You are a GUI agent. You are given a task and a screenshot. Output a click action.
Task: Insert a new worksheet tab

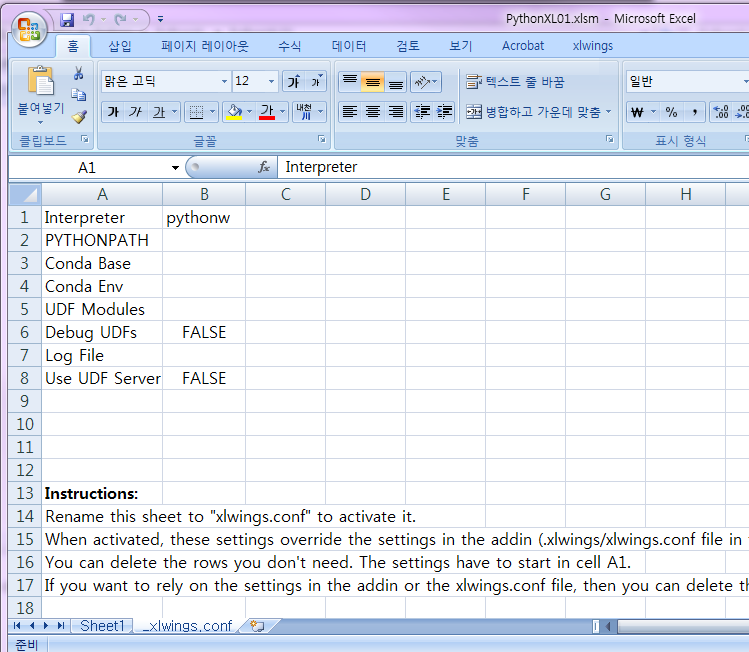coord(257,626)
